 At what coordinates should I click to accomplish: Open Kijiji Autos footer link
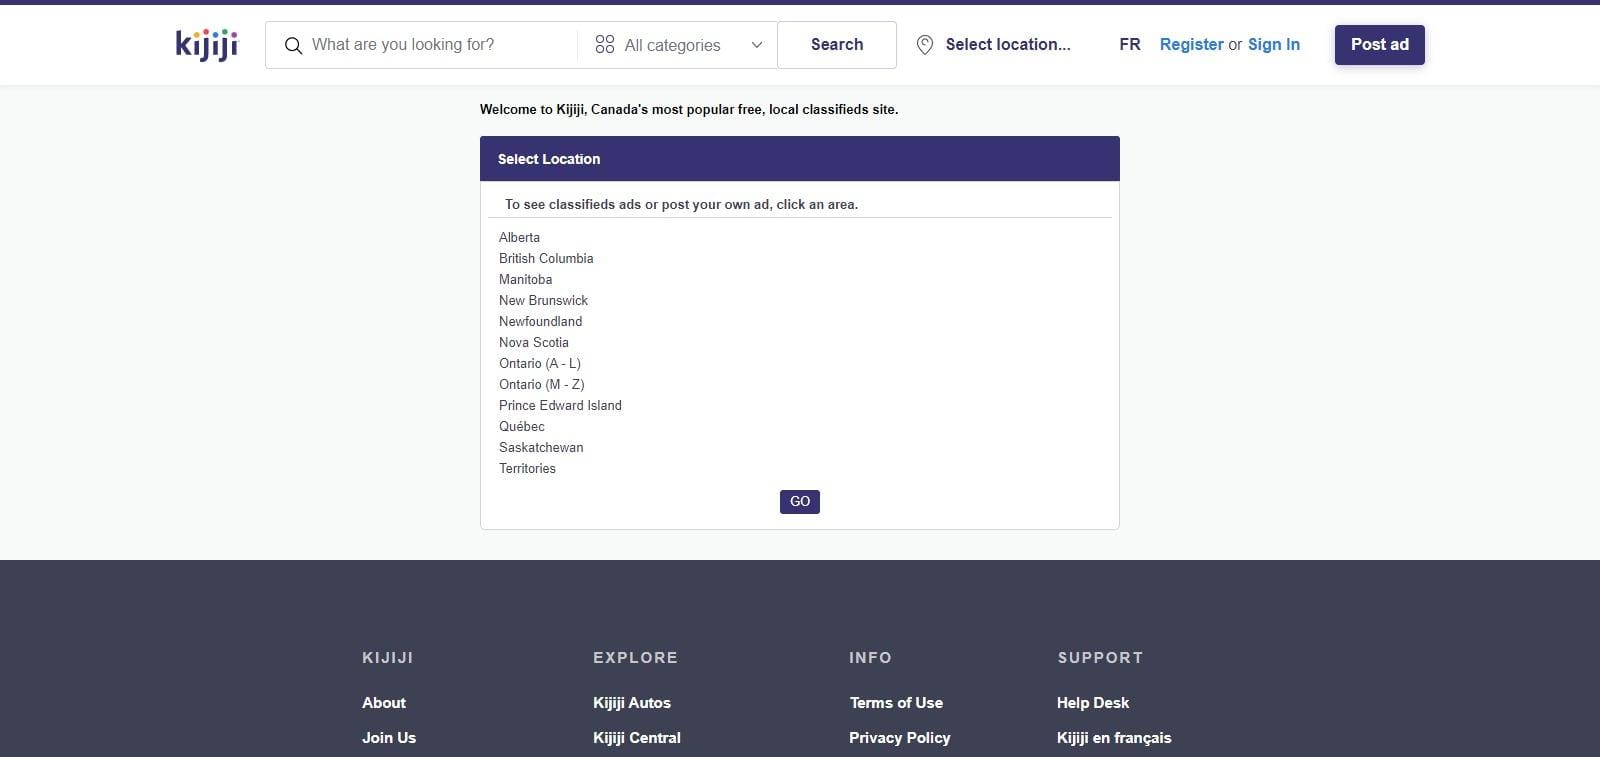[632, 703]
